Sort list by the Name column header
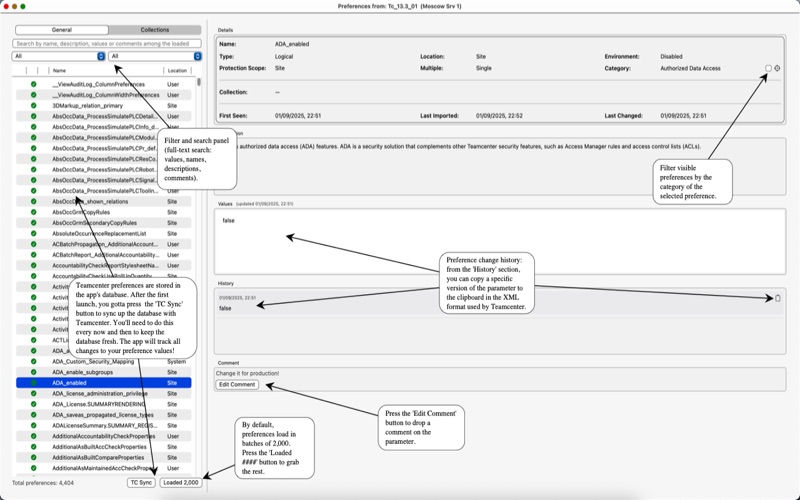The height and width of the screenshot is (500, 800). click(x=59, y=70)
